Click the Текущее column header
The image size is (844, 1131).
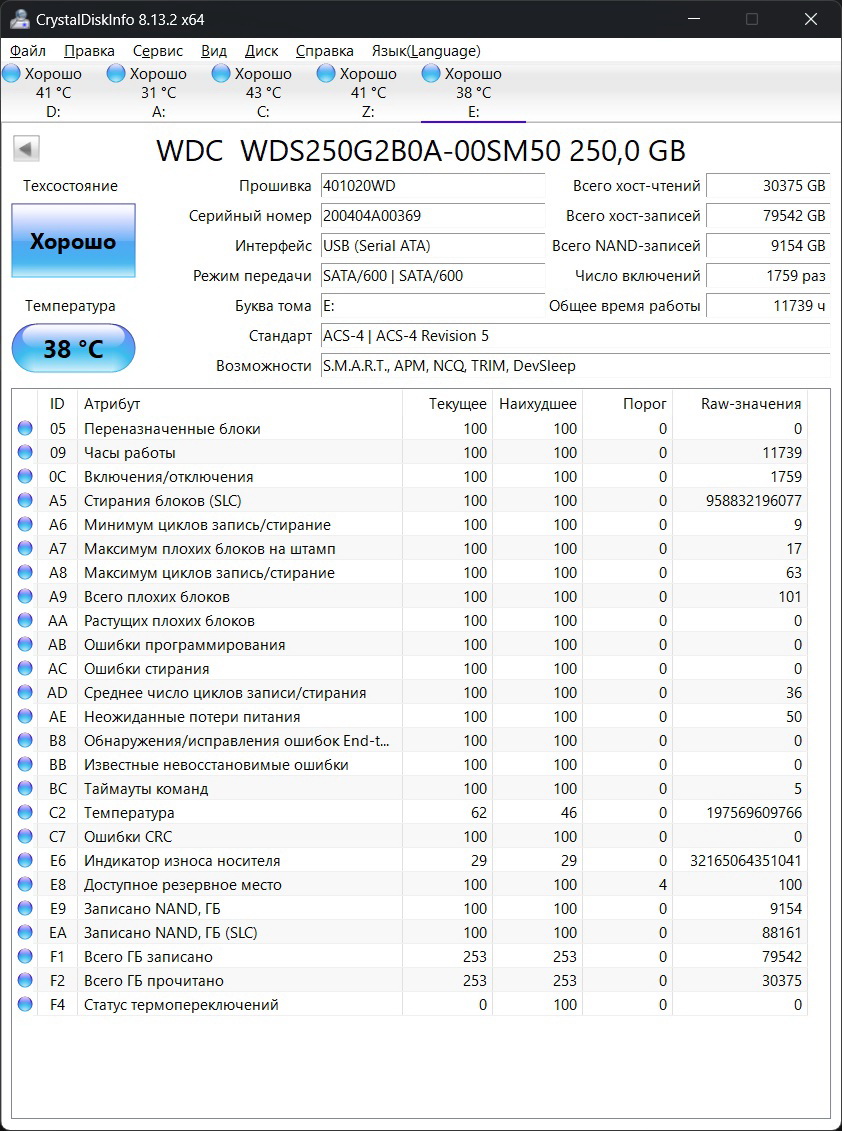click(x=447, y=404)
